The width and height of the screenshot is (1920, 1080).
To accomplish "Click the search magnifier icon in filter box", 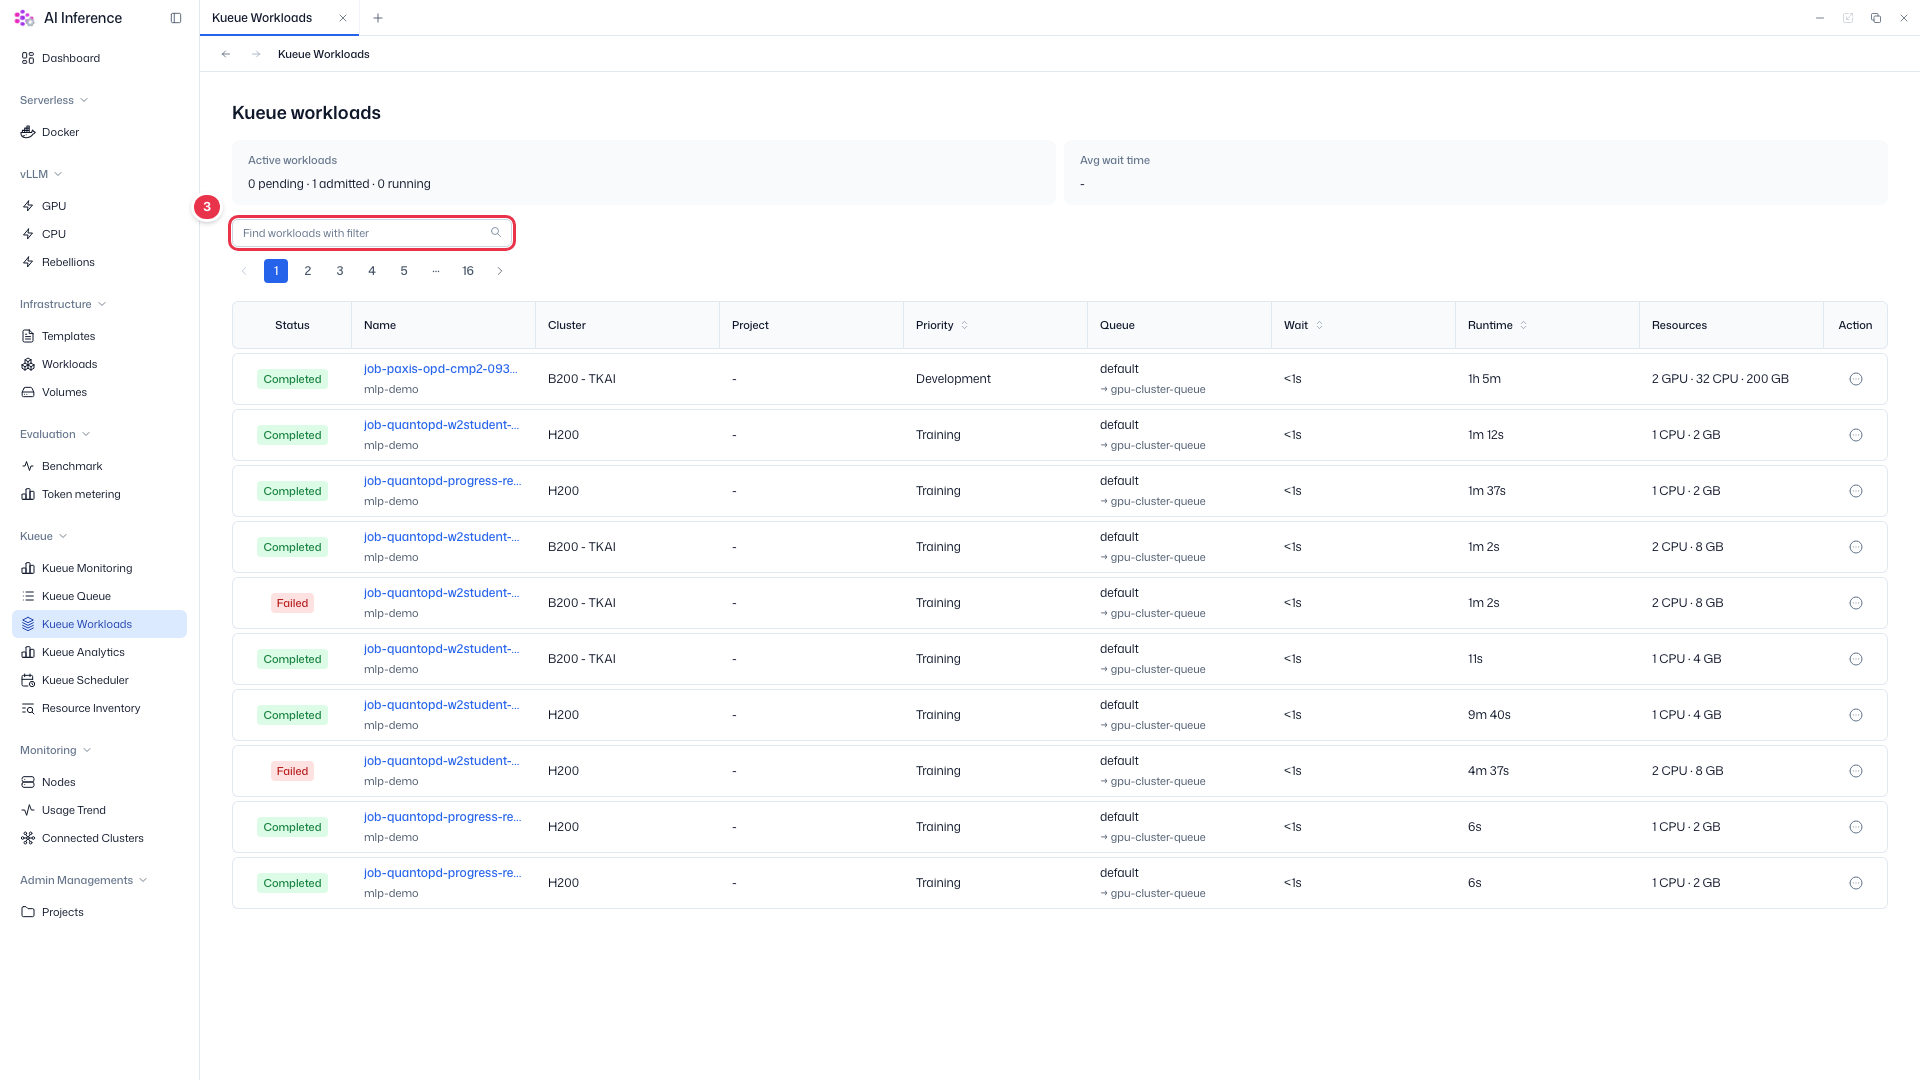I will (496, 233).
